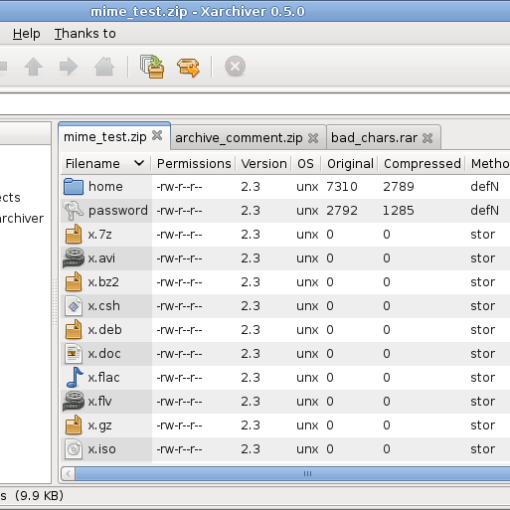This screenshot has height=510, width=510.
Task: Sort by the Original column header
Action: [350, 164]
